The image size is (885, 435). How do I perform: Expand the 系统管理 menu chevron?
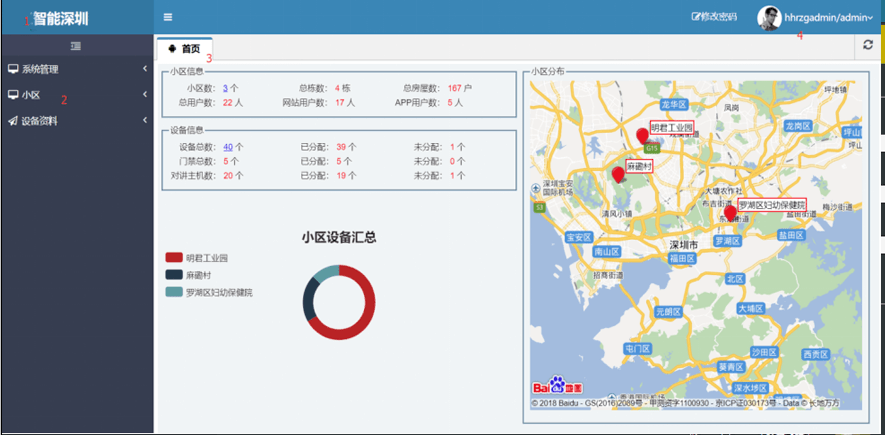click(x=144, y=69)
